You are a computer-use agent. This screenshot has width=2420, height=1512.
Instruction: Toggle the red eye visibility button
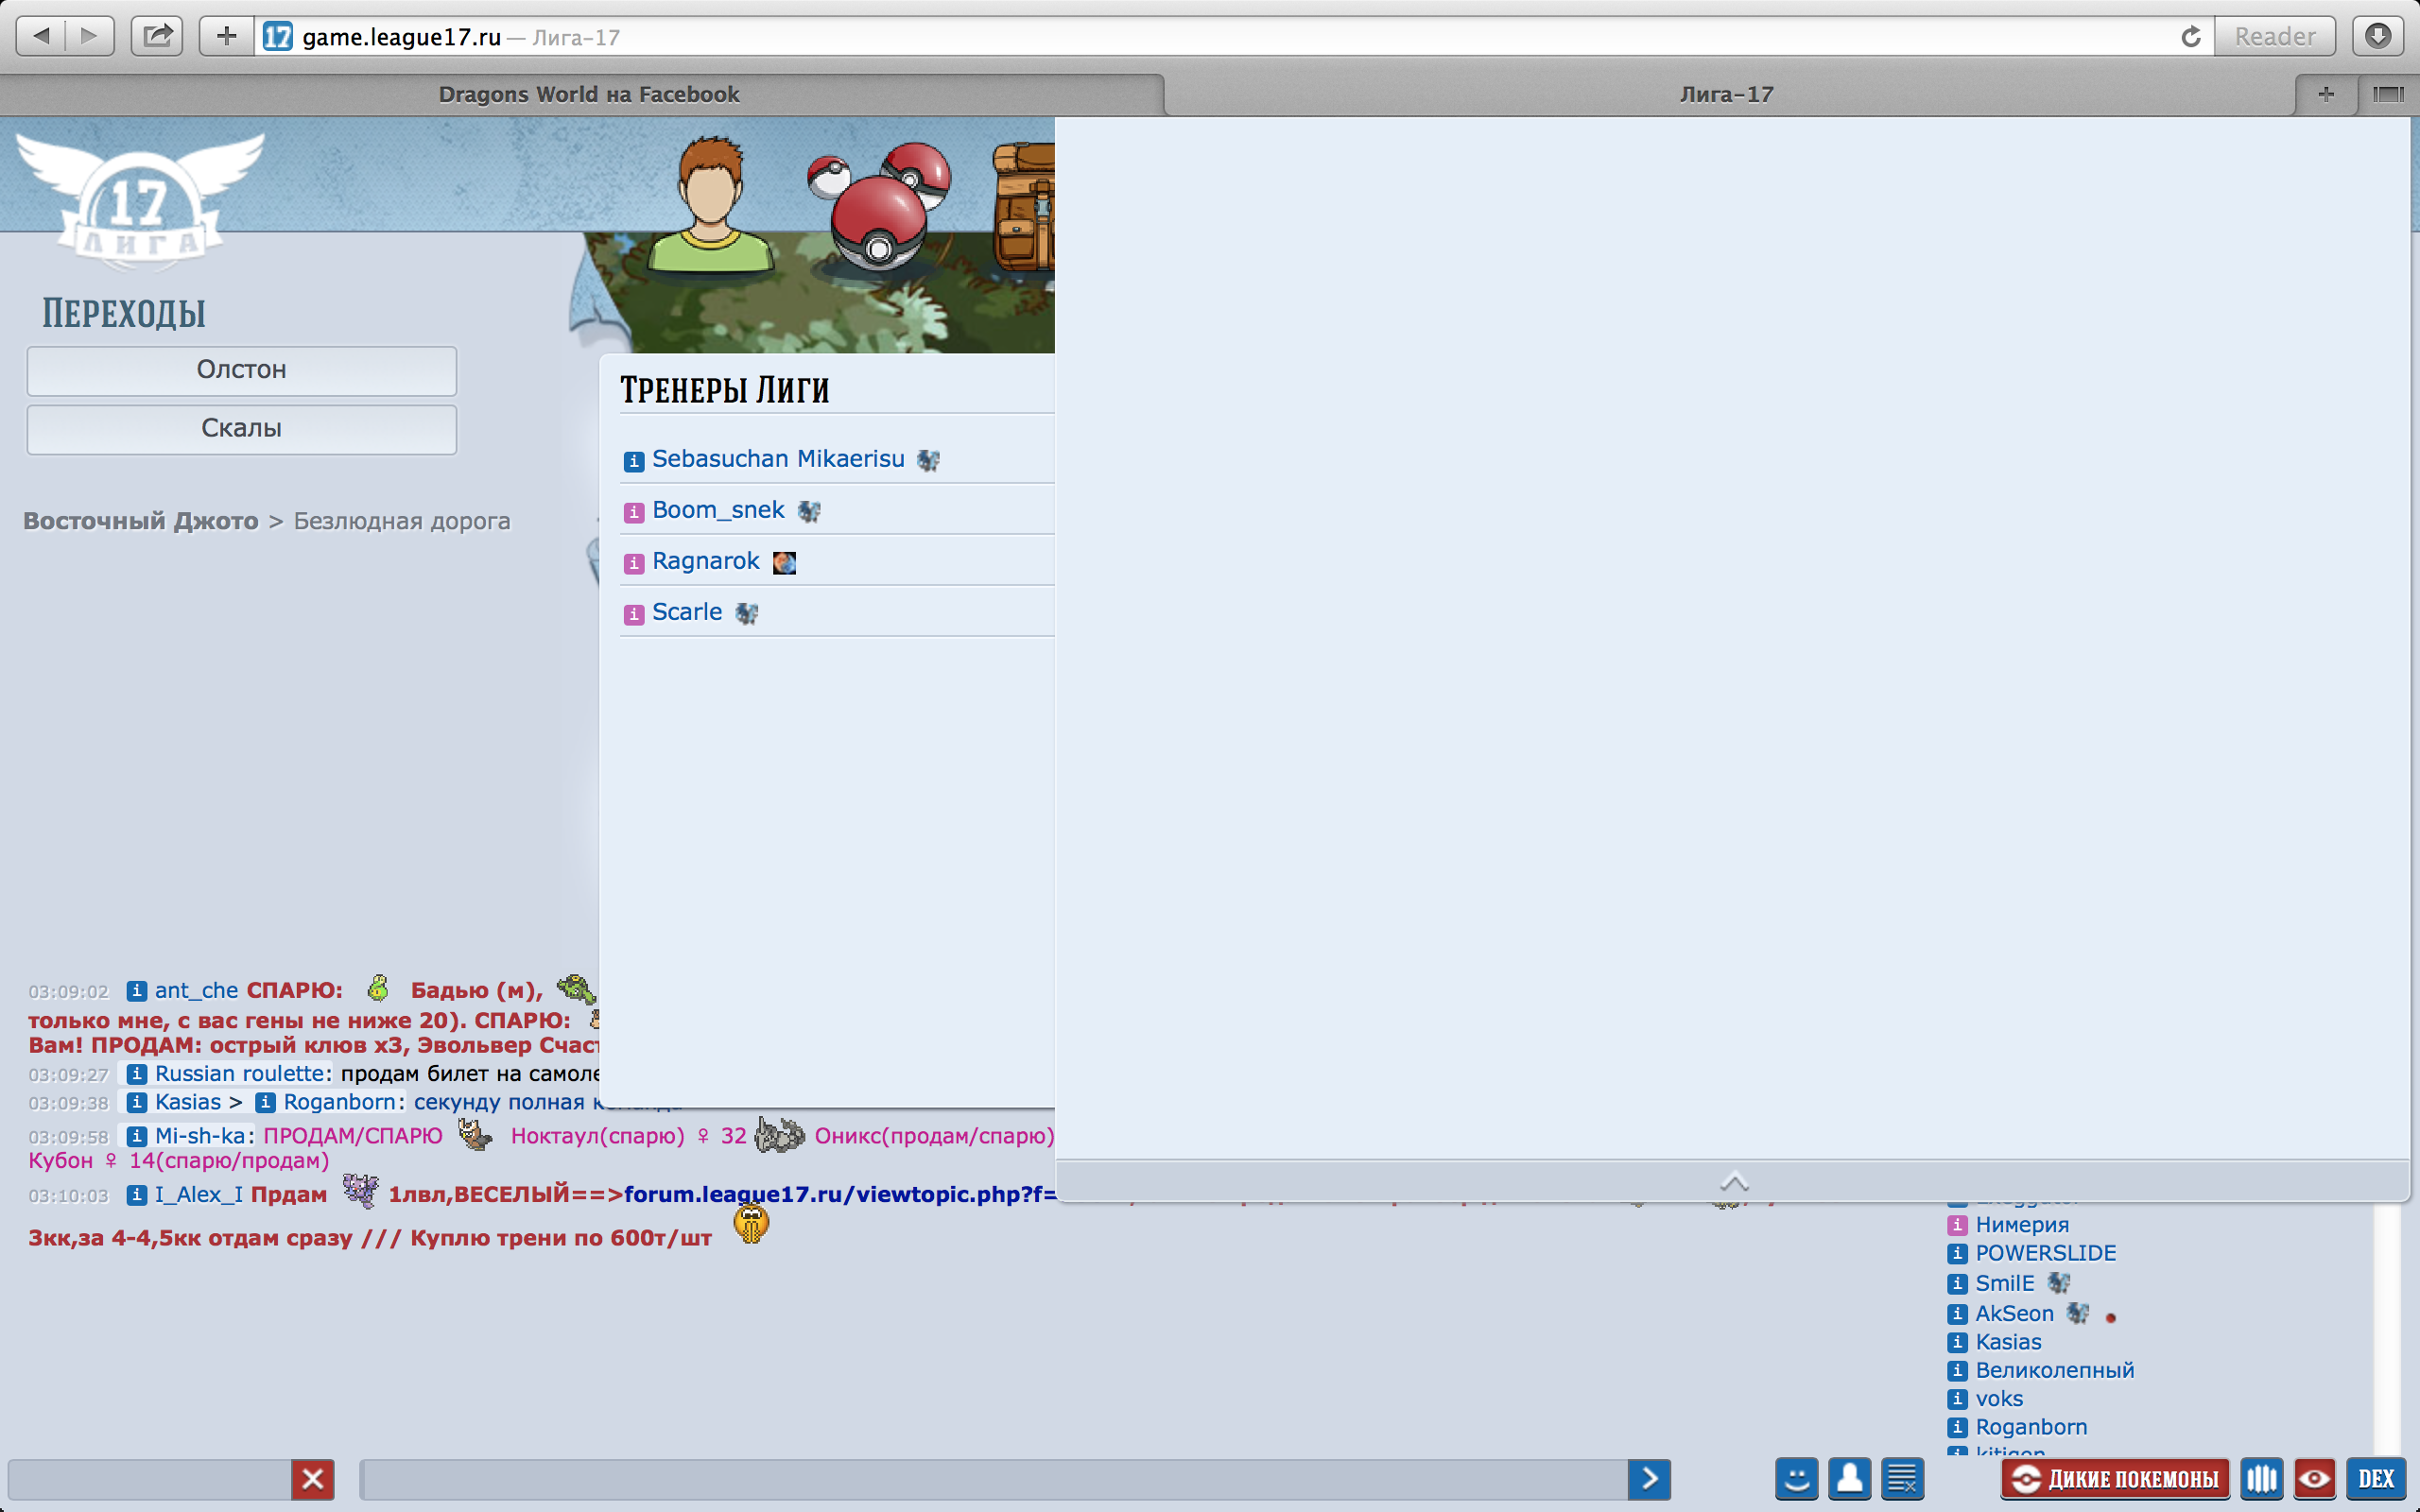[x=2314, y=1478]
